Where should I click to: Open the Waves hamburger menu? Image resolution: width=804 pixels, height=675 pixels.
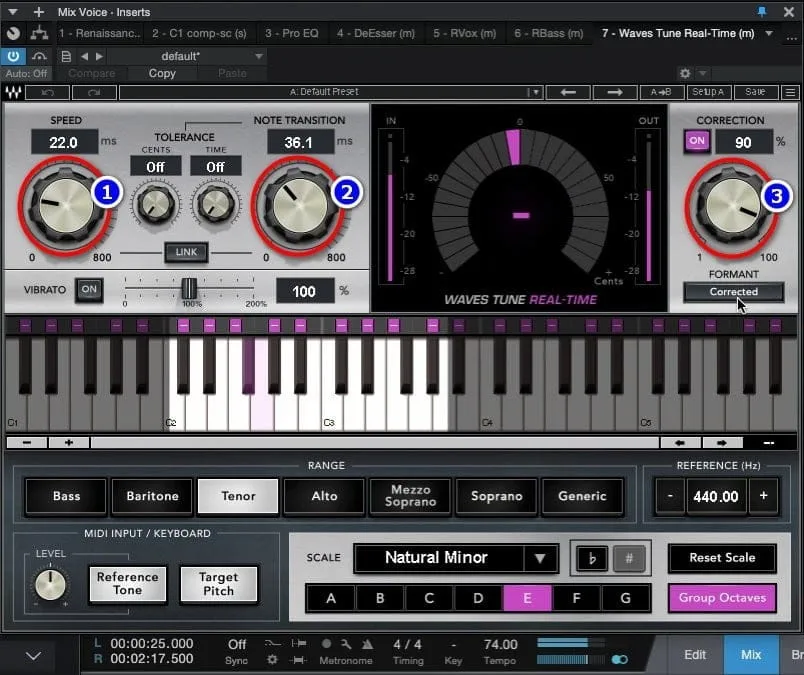coord(790,92)
